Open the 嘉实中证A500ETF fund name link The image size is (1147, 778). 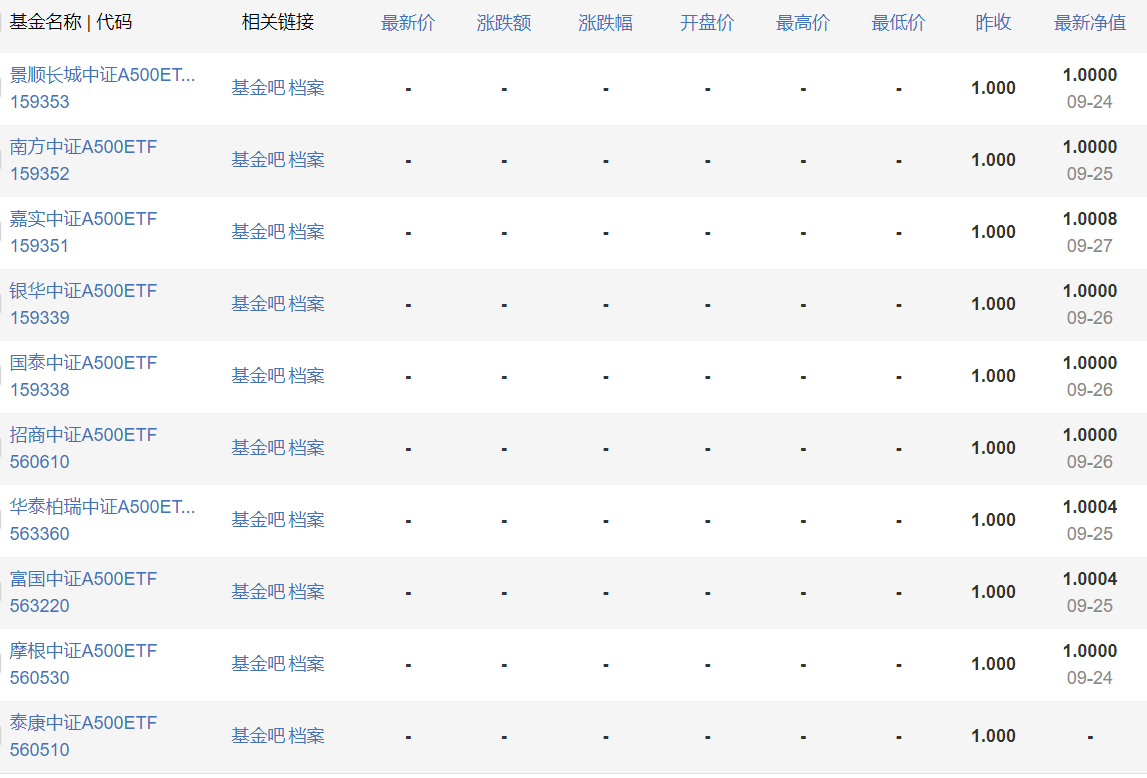click(x=83, y=219)
